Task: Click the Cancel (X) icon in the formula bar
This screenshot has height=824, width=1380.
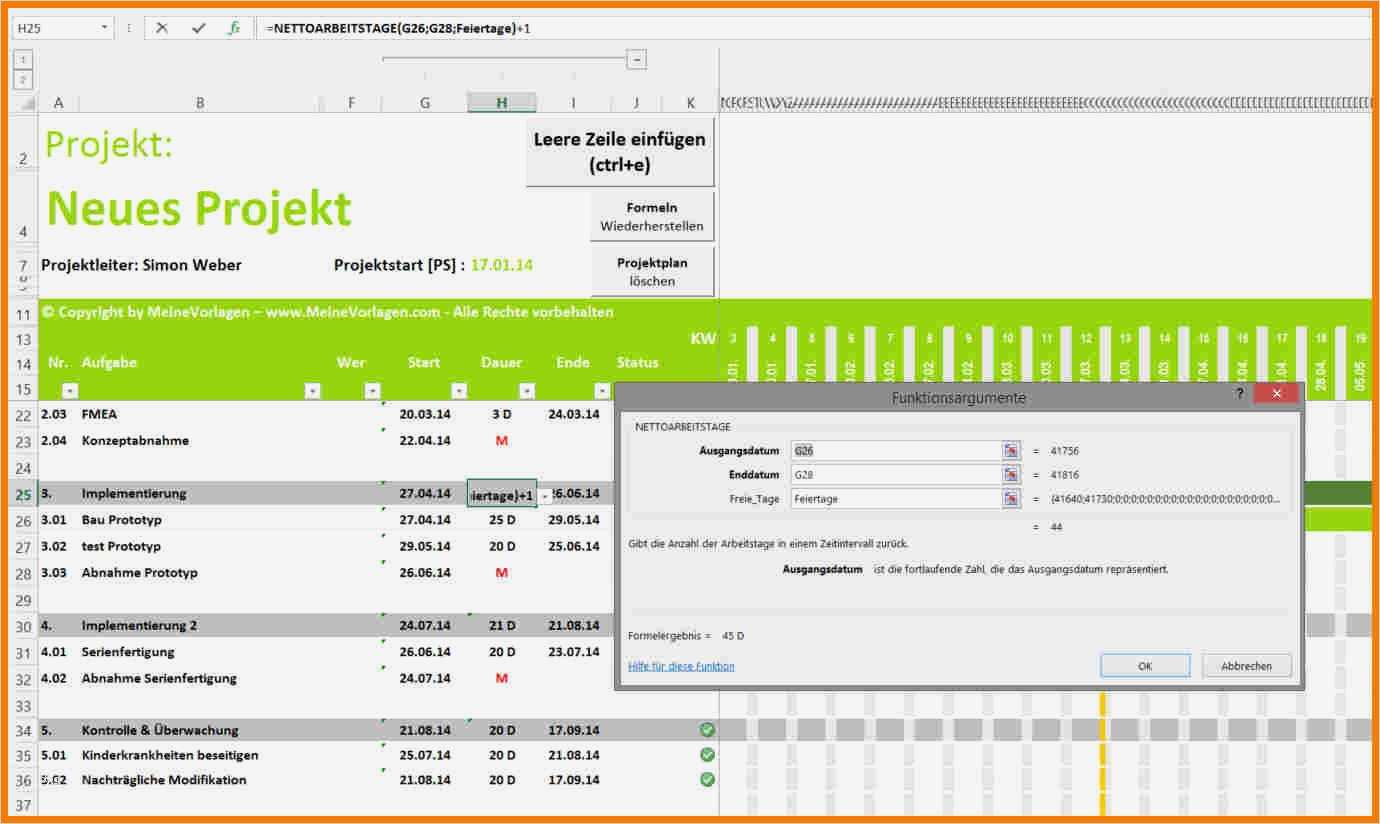Action: [x=161, y=29]
